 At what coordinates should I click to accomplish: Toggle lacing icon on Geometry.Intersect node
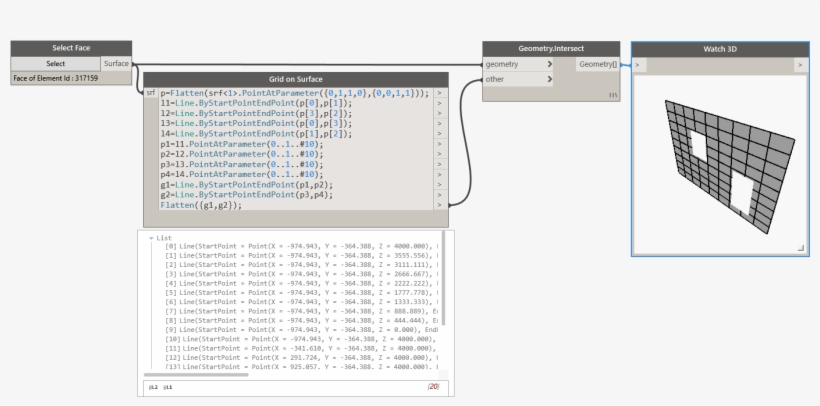pos(612,95)
